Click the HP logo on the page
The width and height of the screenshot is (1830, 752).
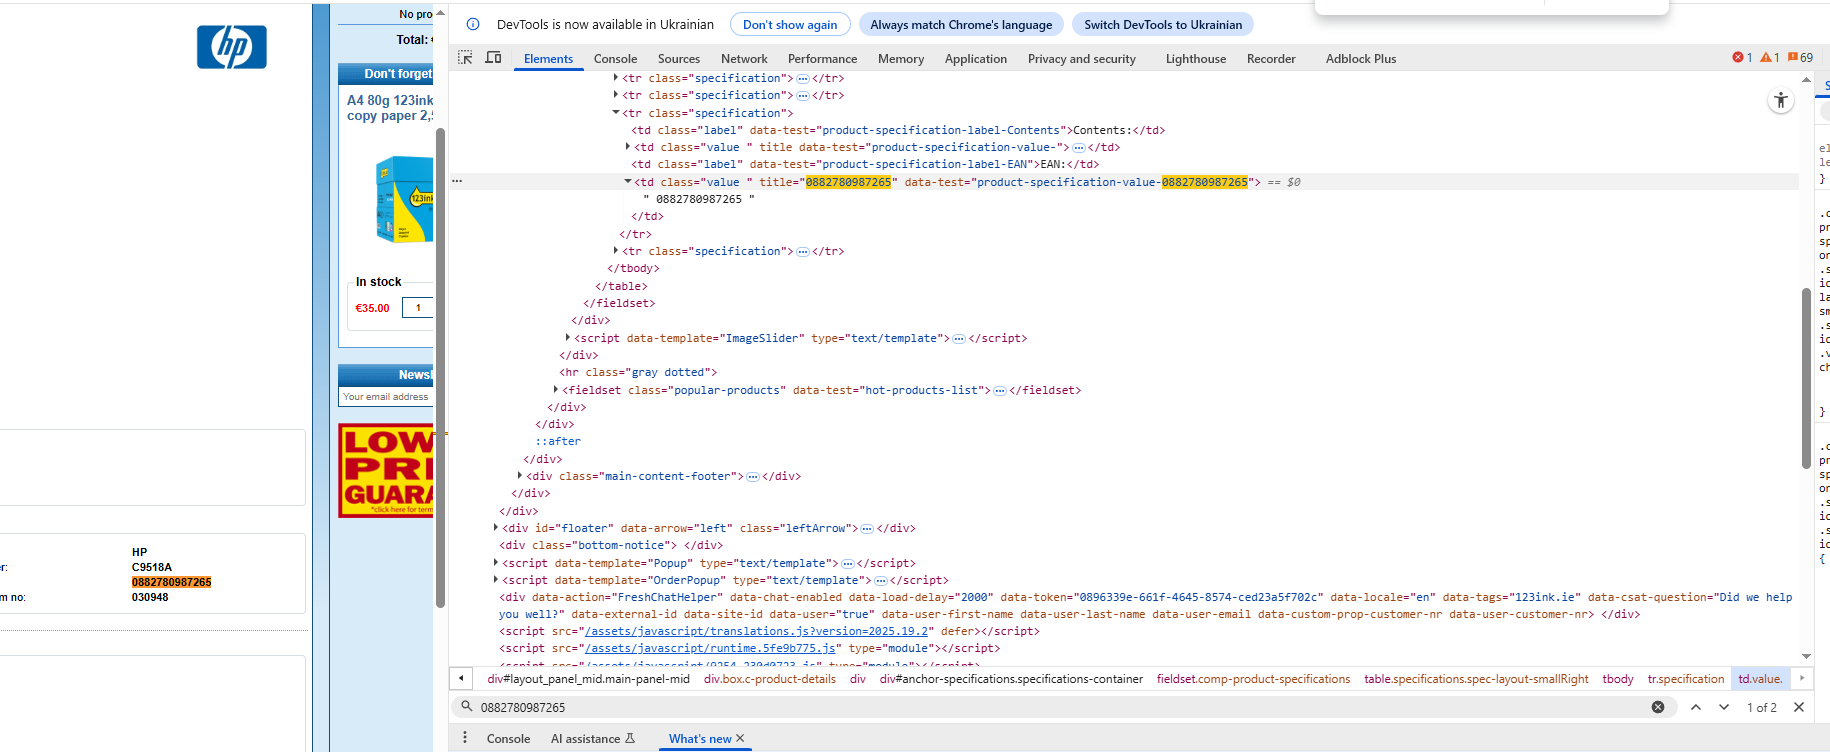[232, 47]
